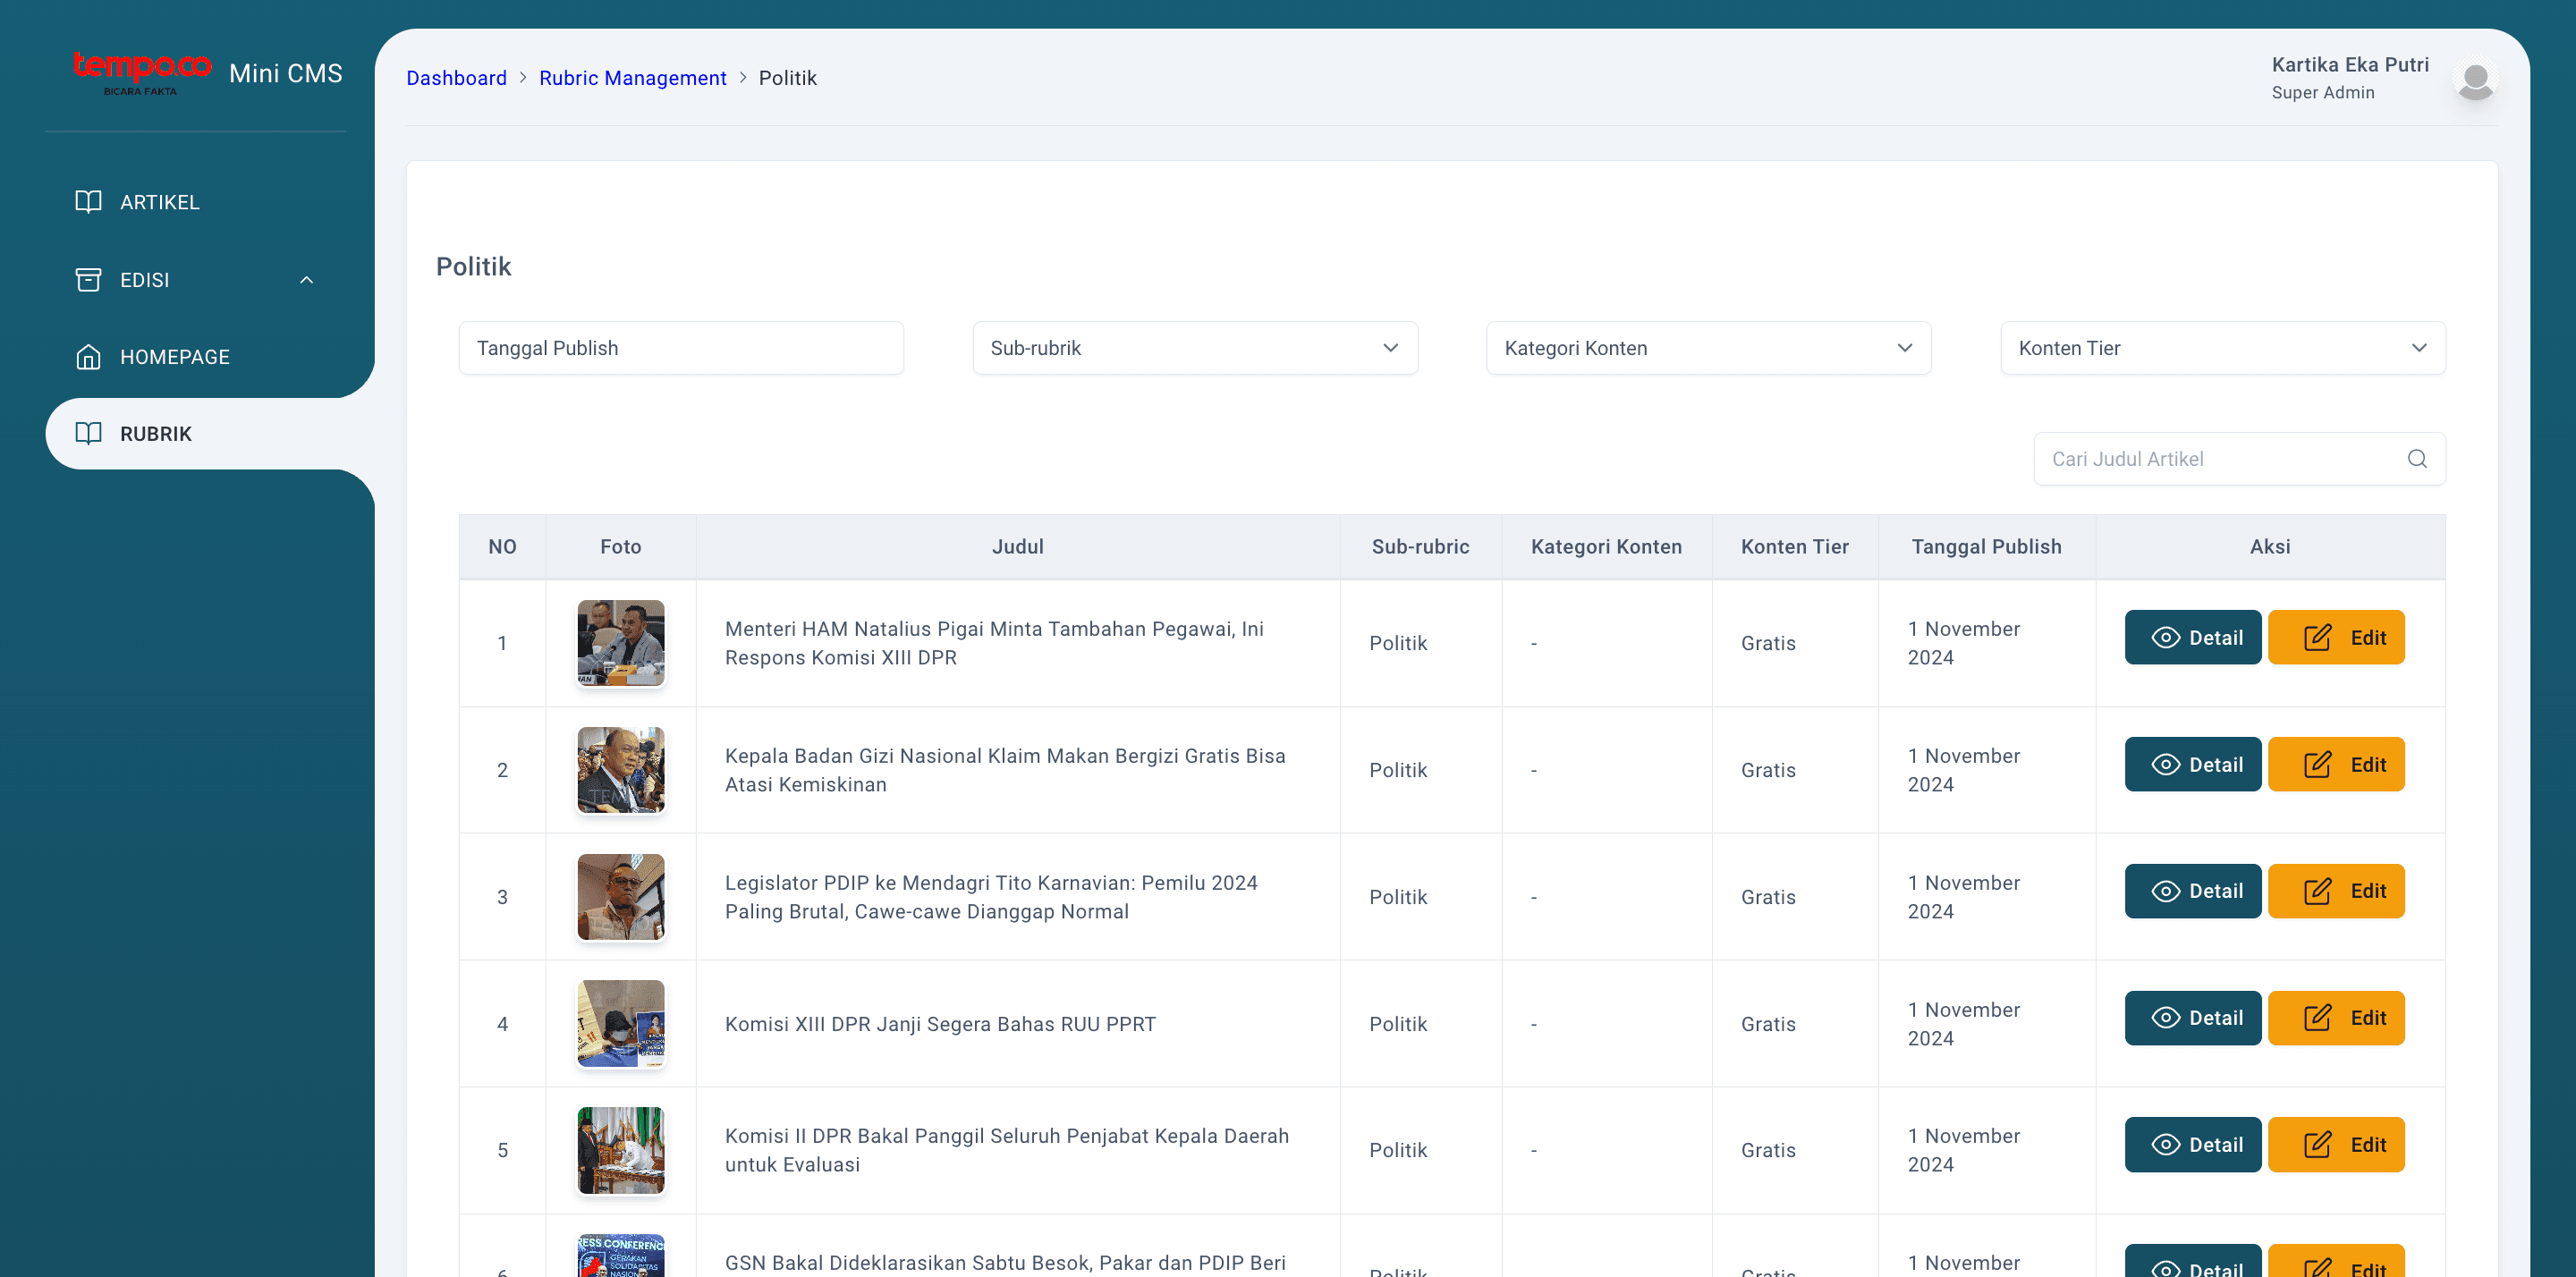
Task: Click title starting 'Legislator PDIP ke Mendagri'
Action: 991,897
